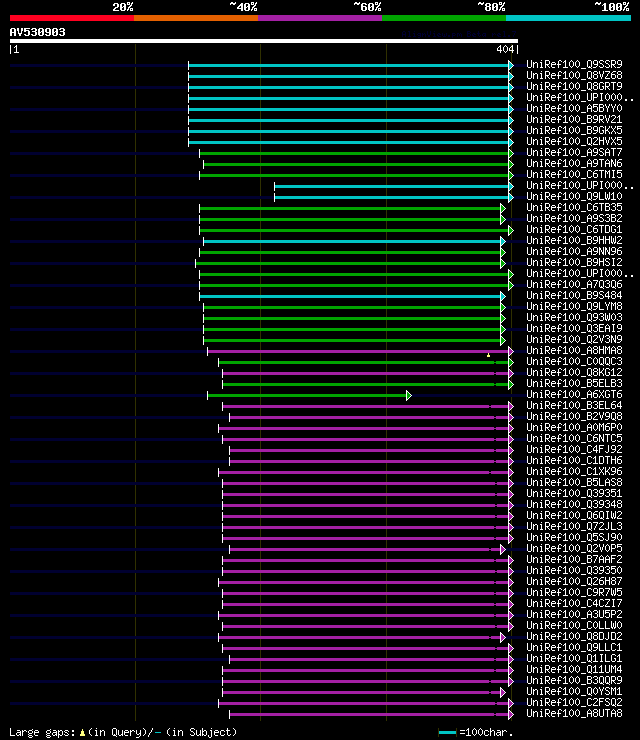Click UniRef100_Q2V0P5 label
This screenshot has height=740, width=640.
[574, 549]
